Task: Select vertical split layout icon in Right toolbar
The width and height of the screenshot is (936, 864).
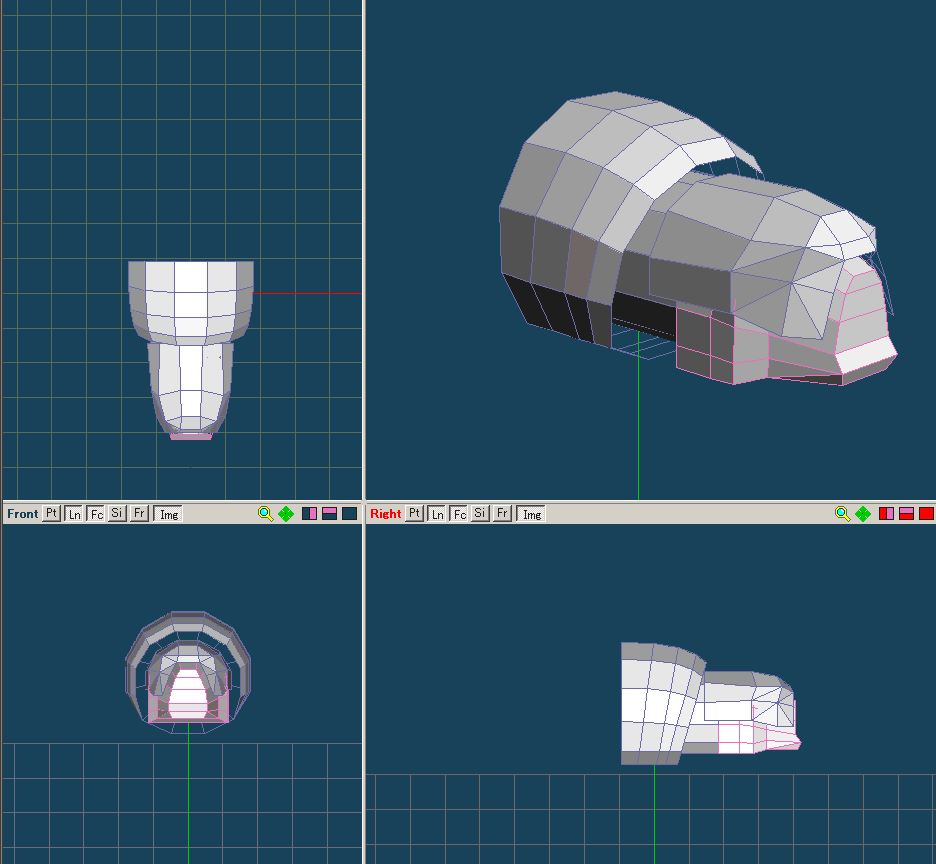Action: pos(886,514)
